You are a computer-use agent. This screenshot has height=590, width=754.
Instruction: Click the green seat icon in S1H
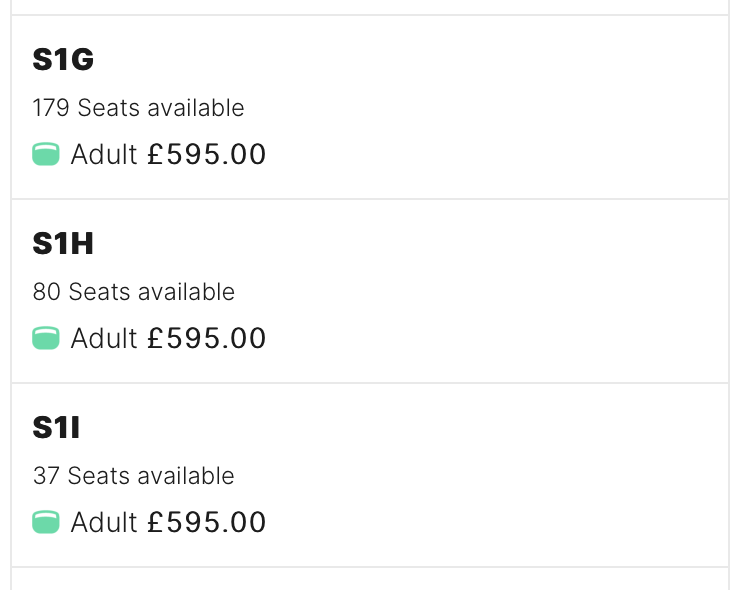(46, 338)
